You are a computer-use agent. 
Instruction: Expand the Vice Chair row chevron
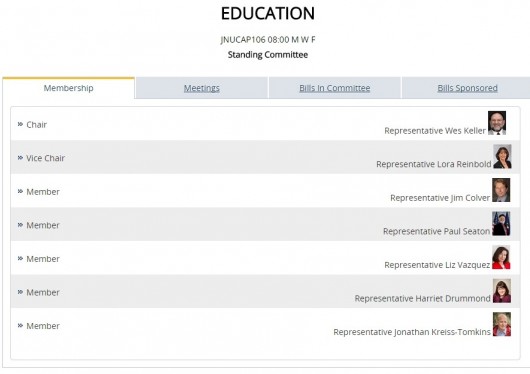click(20, 158)
